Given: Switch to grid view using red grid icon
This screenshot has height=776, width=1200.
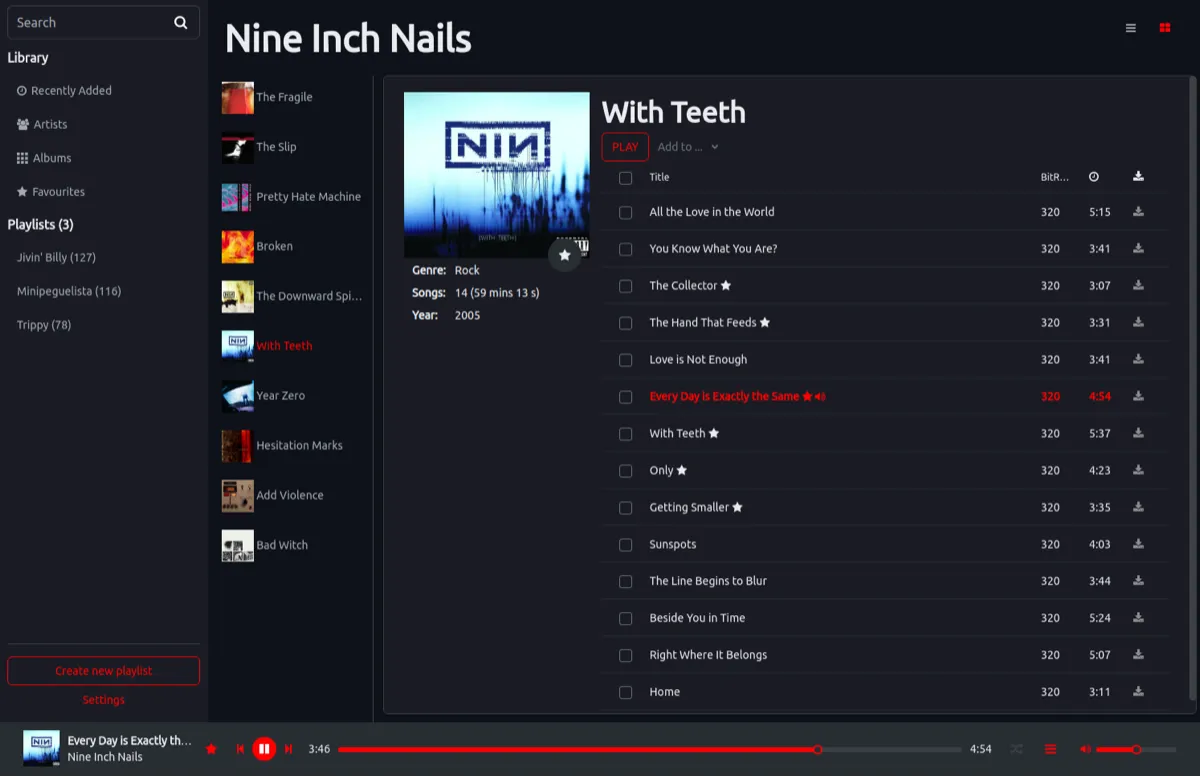Looking at the screenshot, I should [x=1164, y=27].
